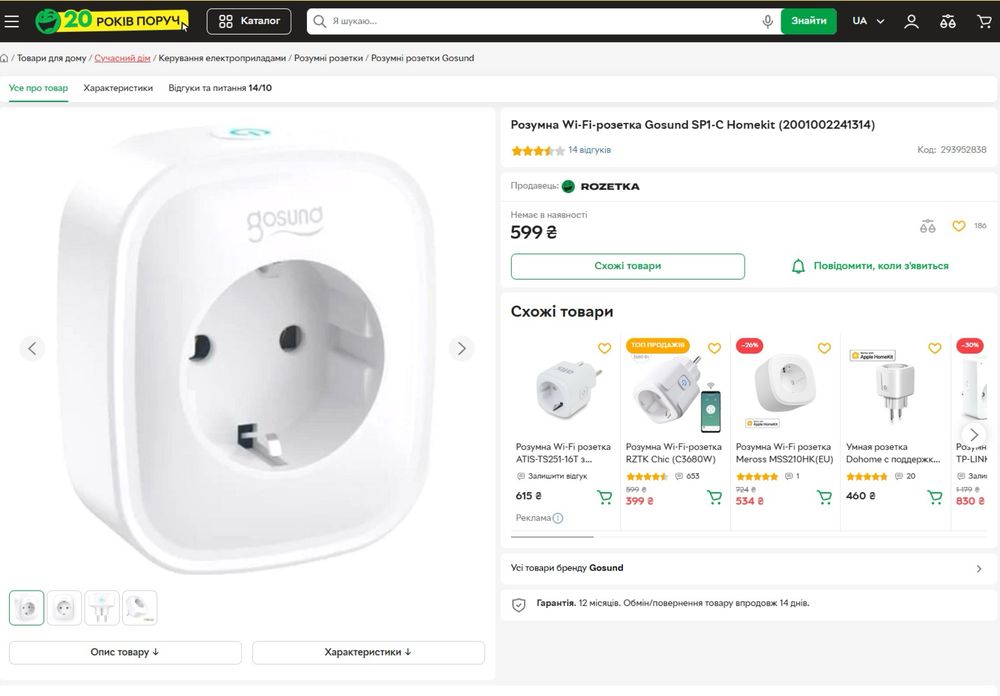Open the comparison scales icon in header
Image resolution: width=1000 pixels, height=696 pixels.
pyautogui.click(x=949, y=21)
